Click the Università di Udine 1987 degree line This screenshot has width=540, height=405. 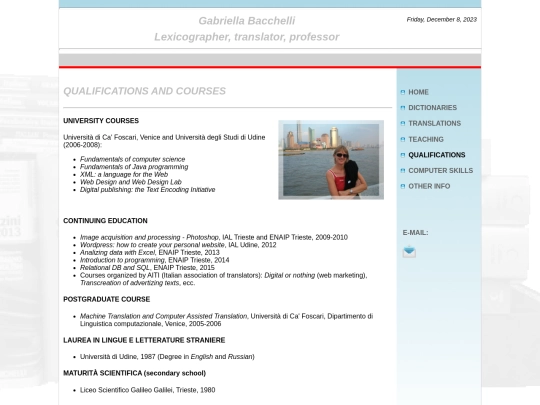point(167,357)
